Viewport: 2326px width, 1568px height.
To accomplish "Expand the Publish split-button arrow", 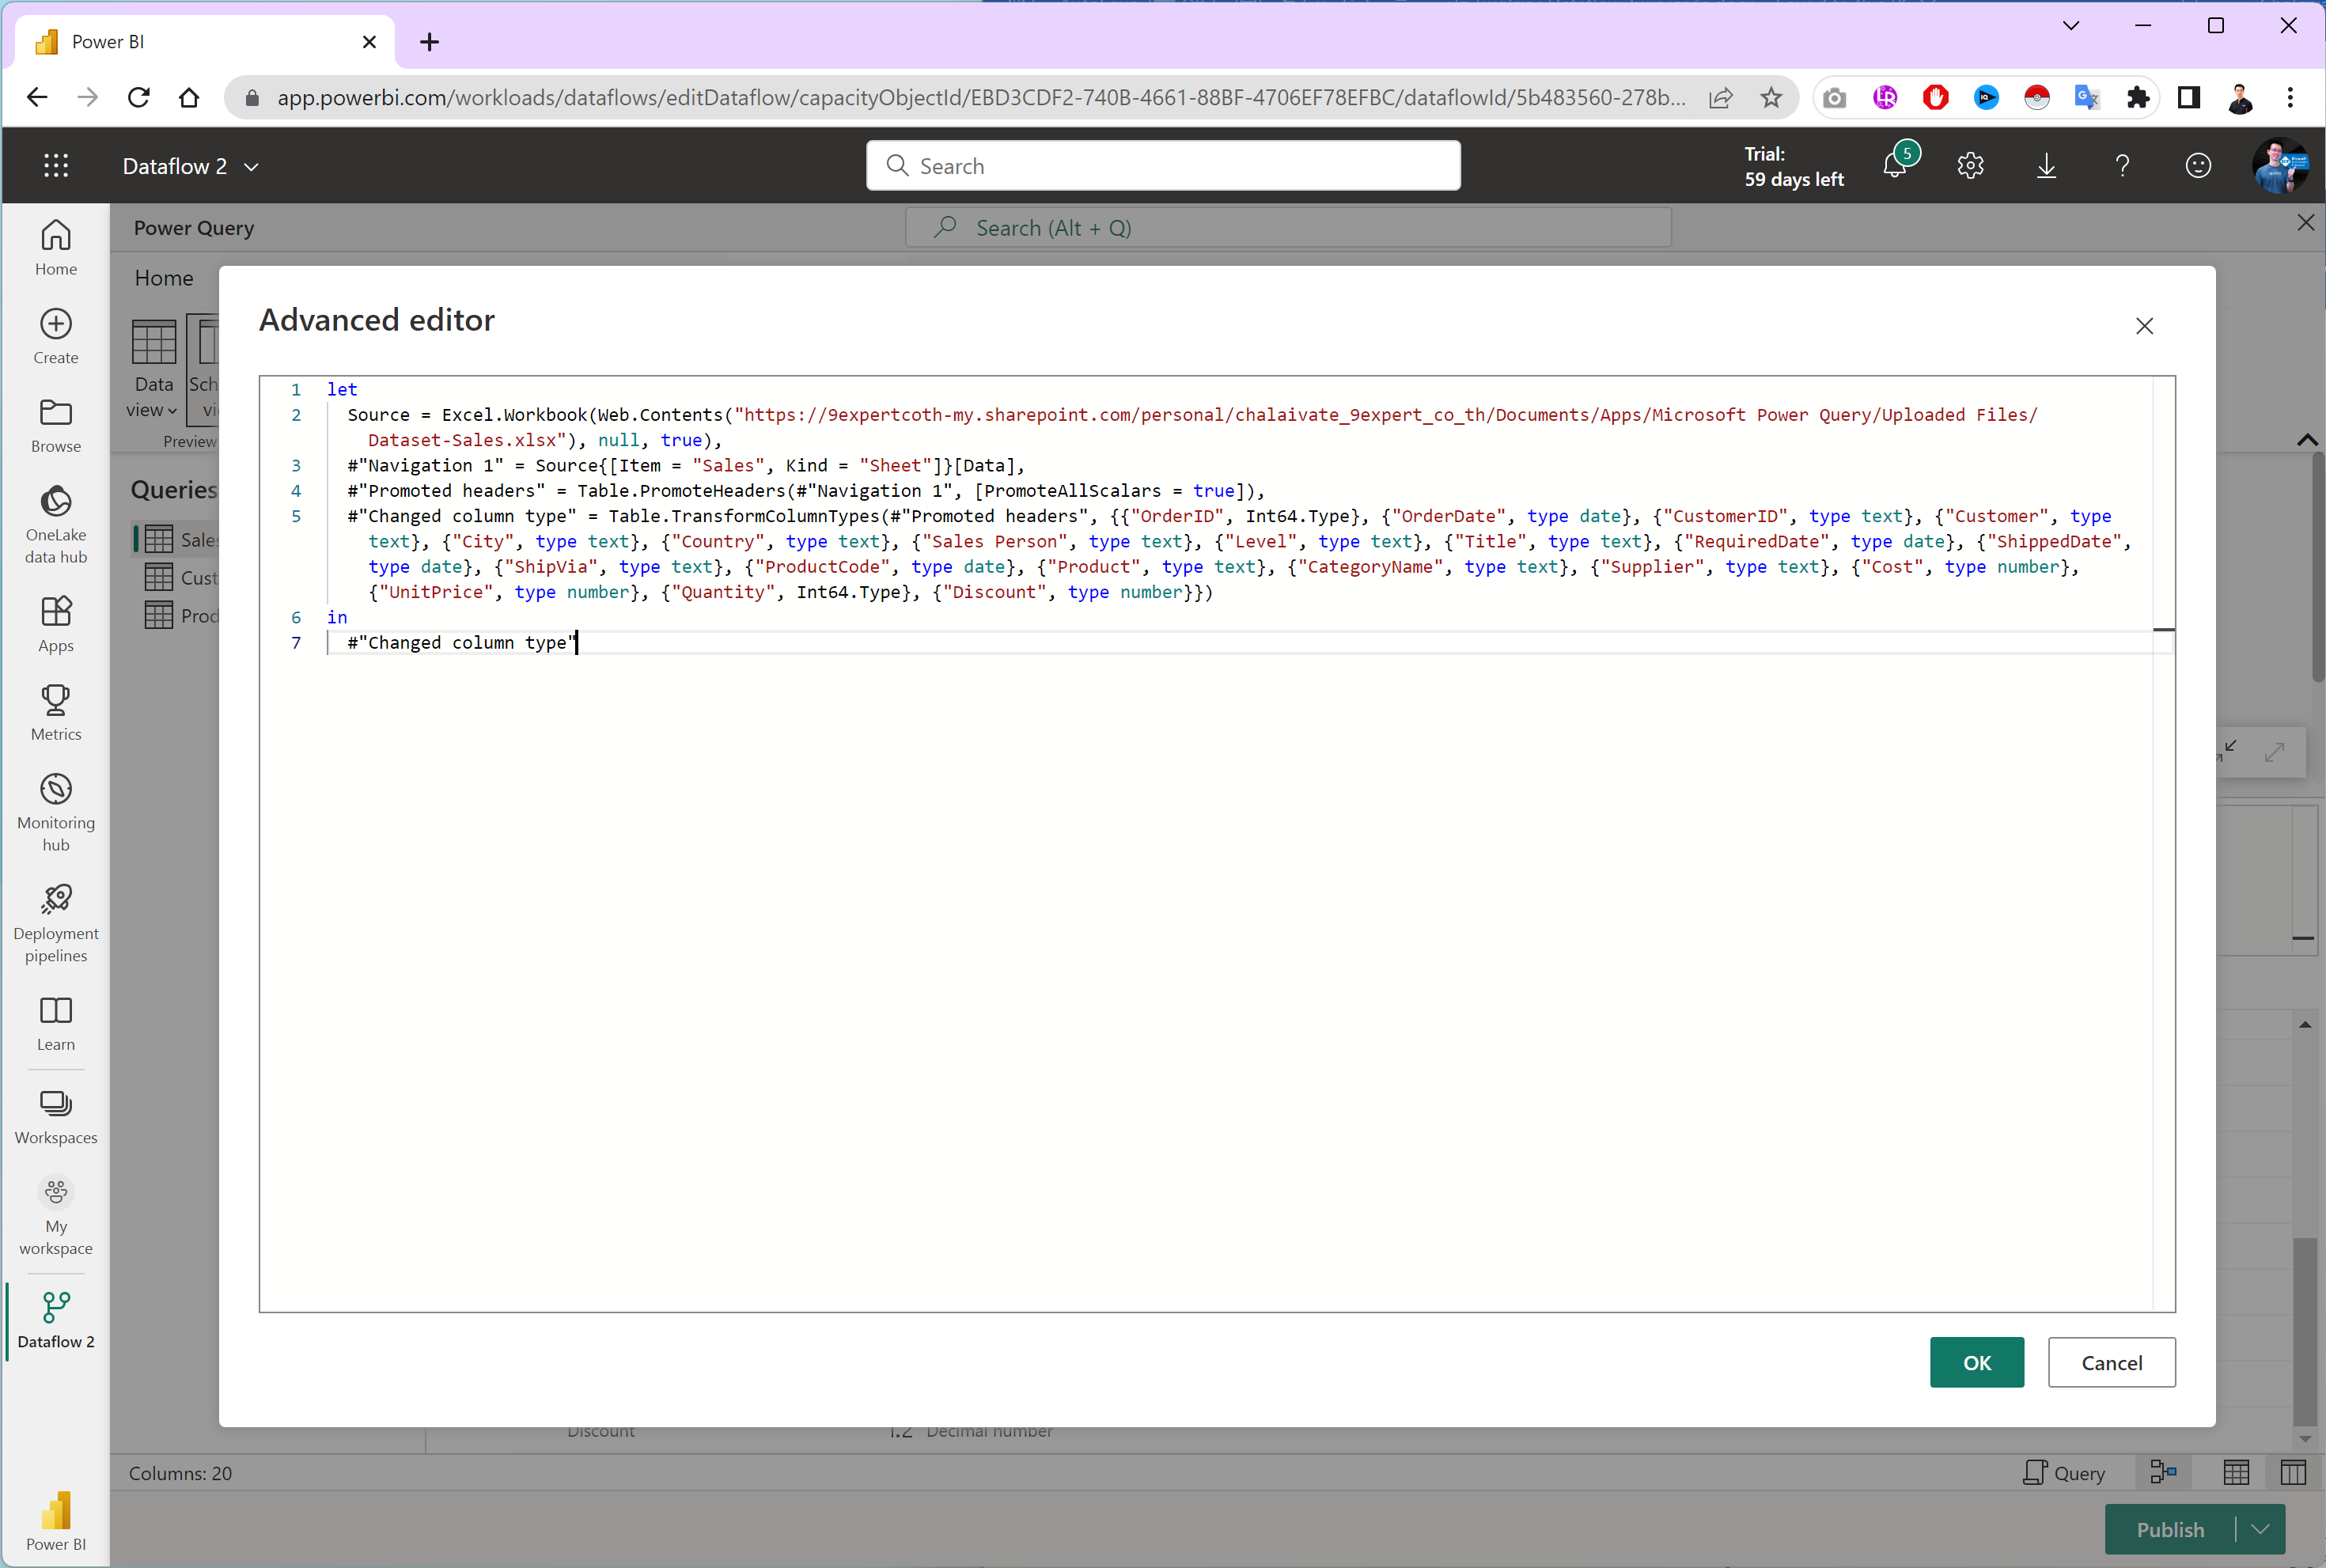I will pyautogui.click(x=2260, y=1529).
